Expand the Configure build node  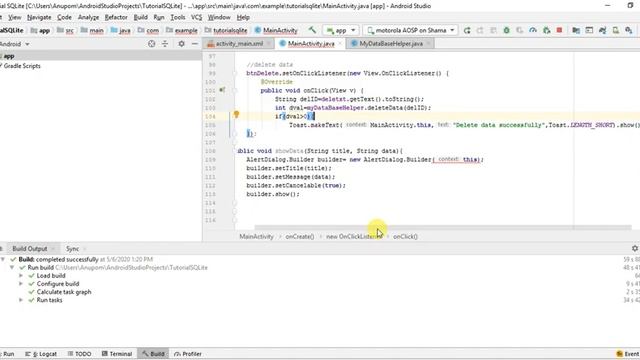(x=21, y=284)
